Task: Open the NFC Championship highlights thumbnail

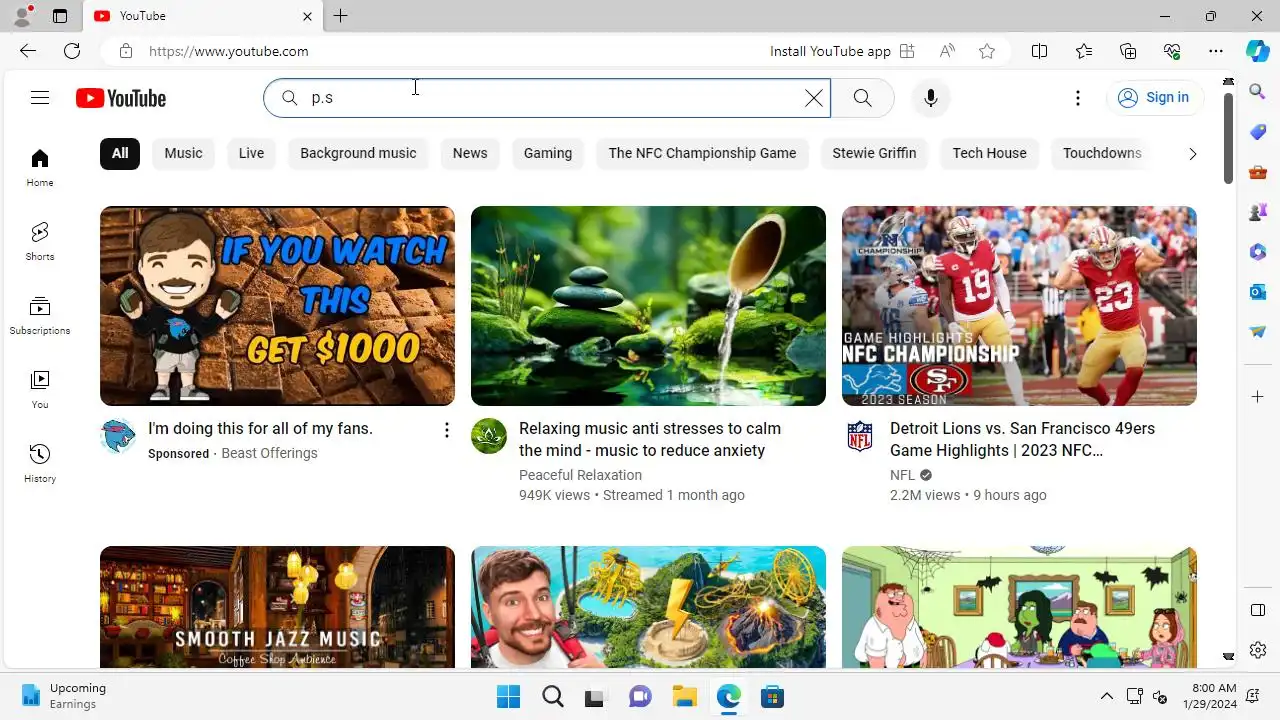Action: click(1019, 306)
